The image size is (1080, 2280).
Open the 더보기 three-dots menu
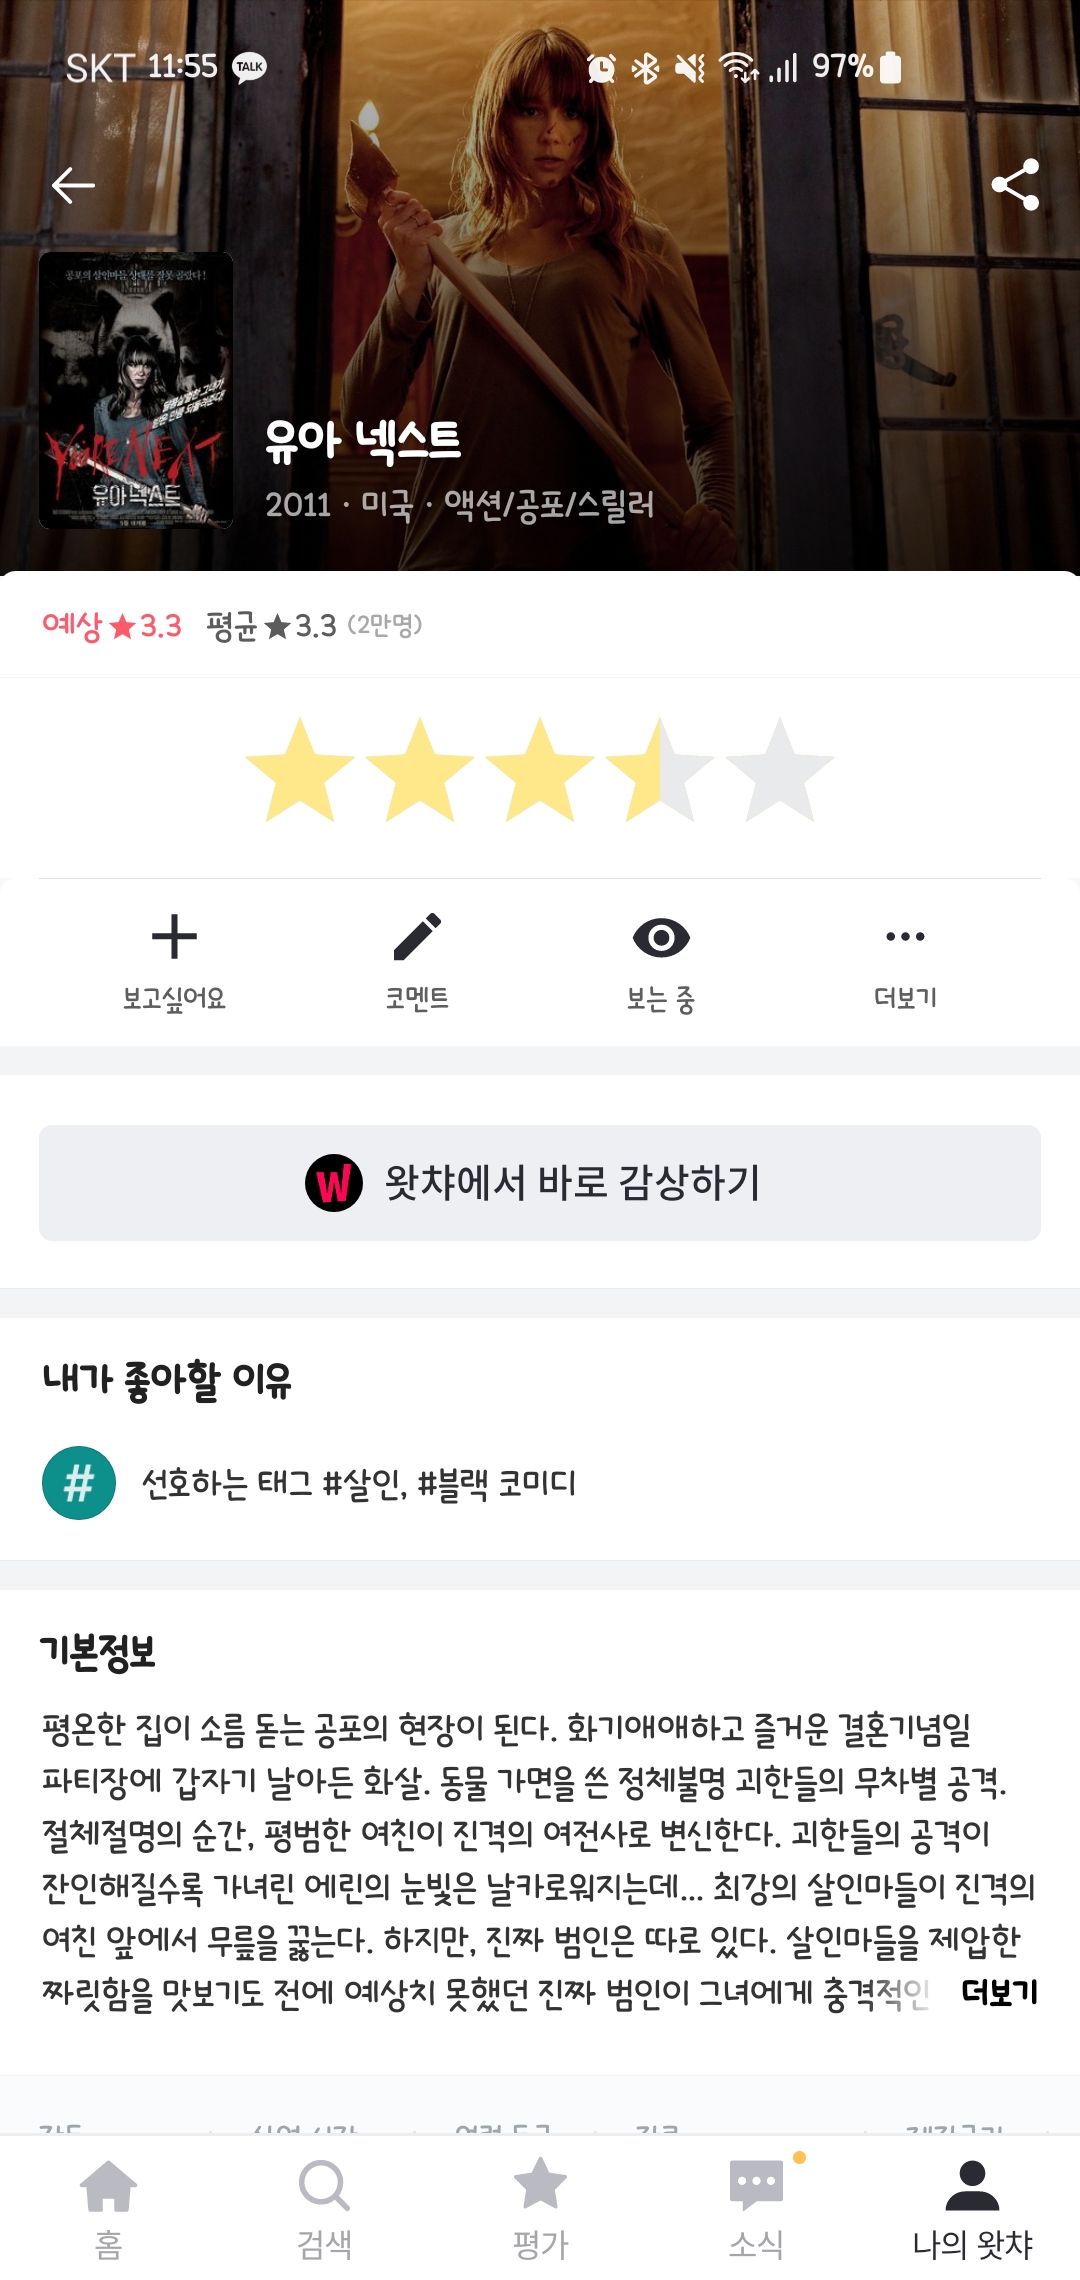(905, 938)
